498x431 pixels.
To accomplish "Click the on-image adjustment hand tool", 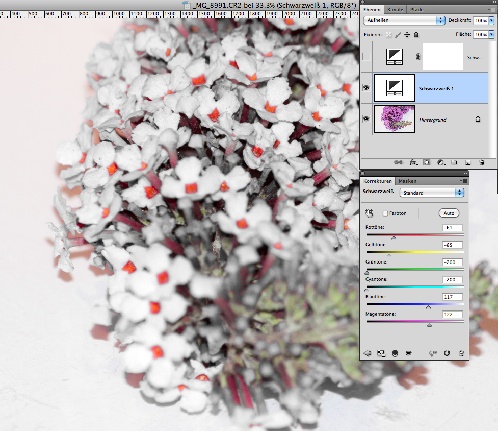I will 369,213.
